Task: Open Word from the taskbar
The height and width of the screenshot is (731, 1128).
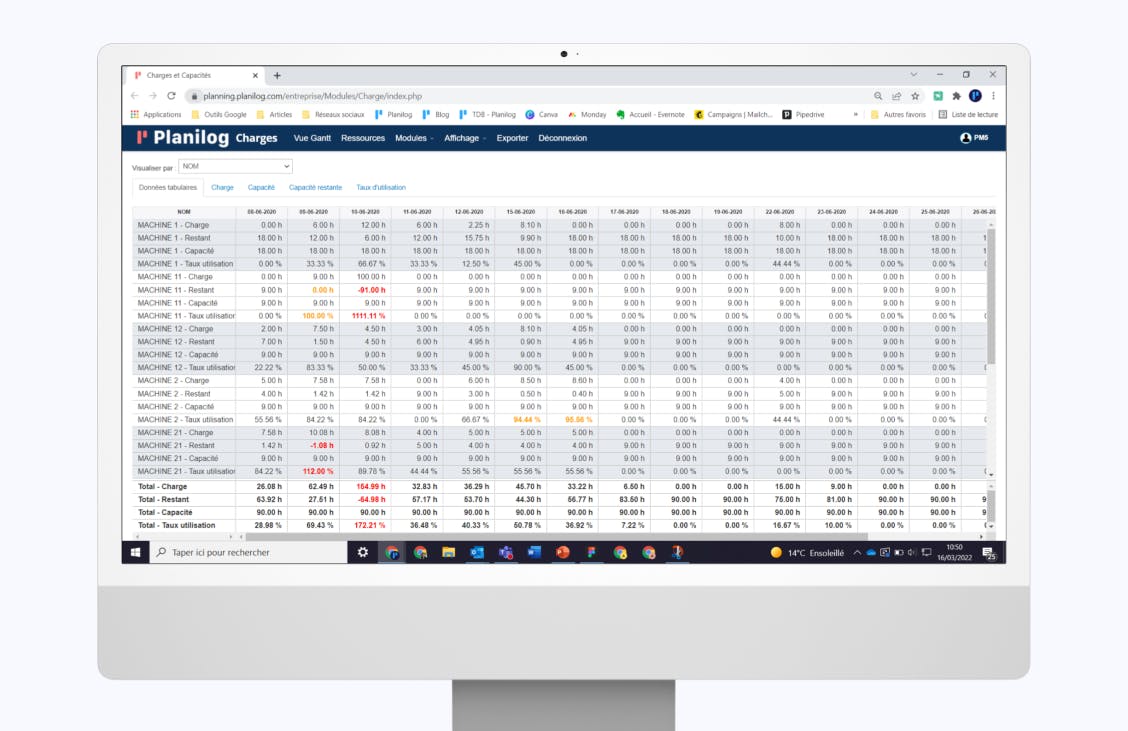Action: click(534, 553)
